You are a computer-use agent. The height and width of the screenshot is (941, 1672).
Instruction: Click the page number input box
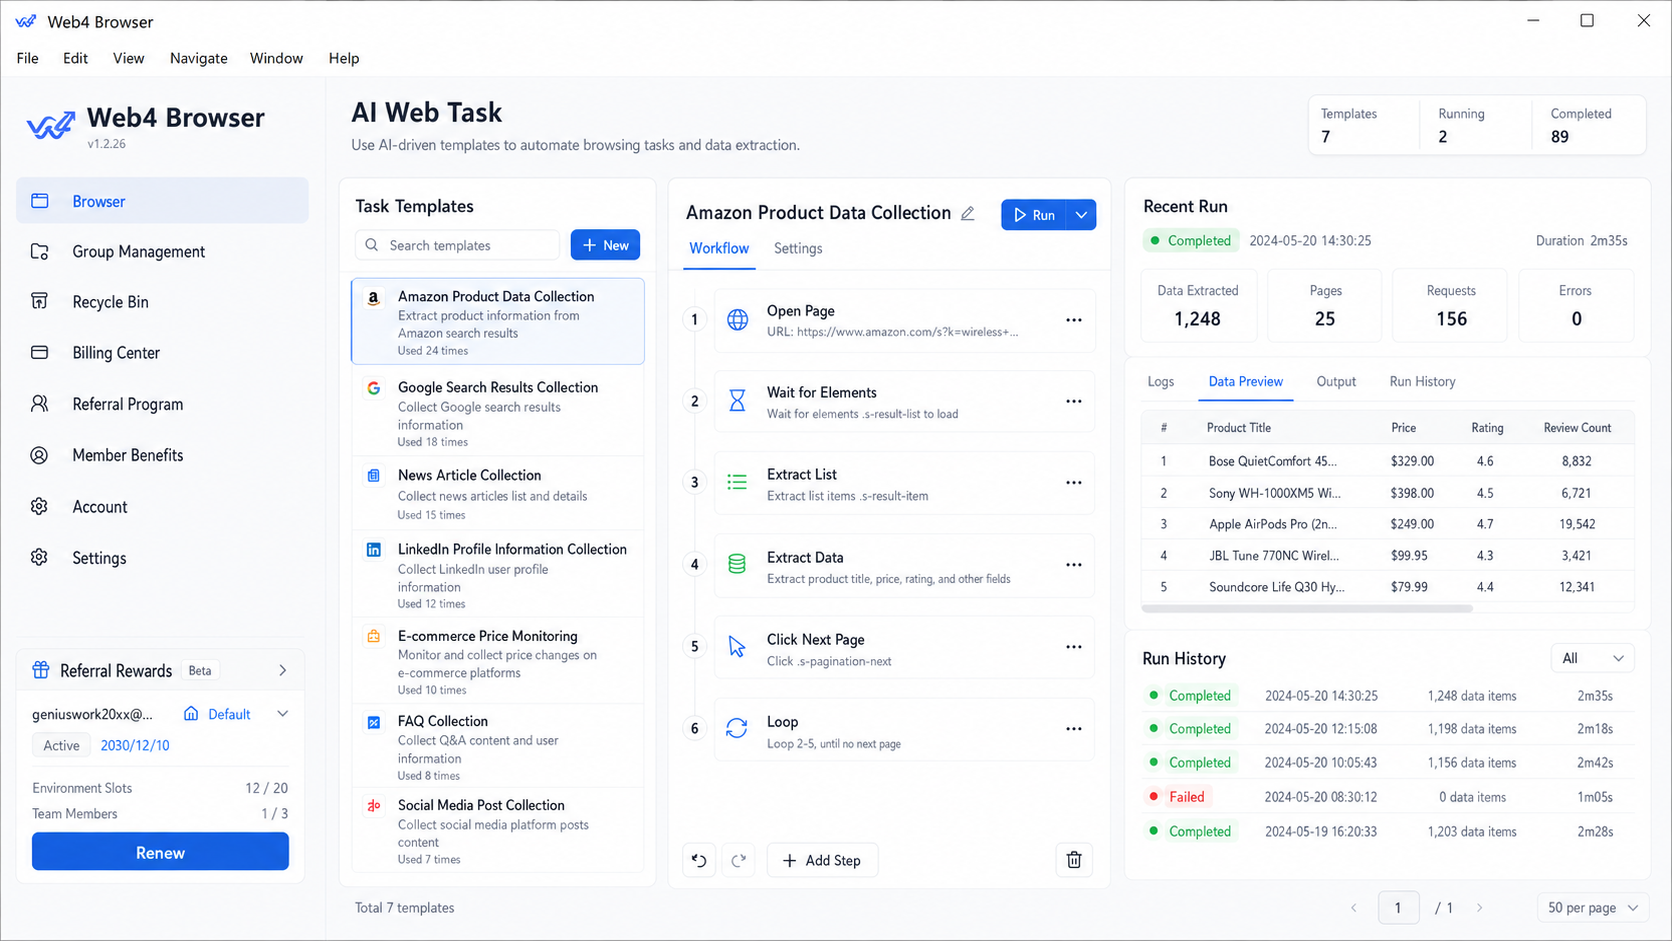[x=1398, y=908]
